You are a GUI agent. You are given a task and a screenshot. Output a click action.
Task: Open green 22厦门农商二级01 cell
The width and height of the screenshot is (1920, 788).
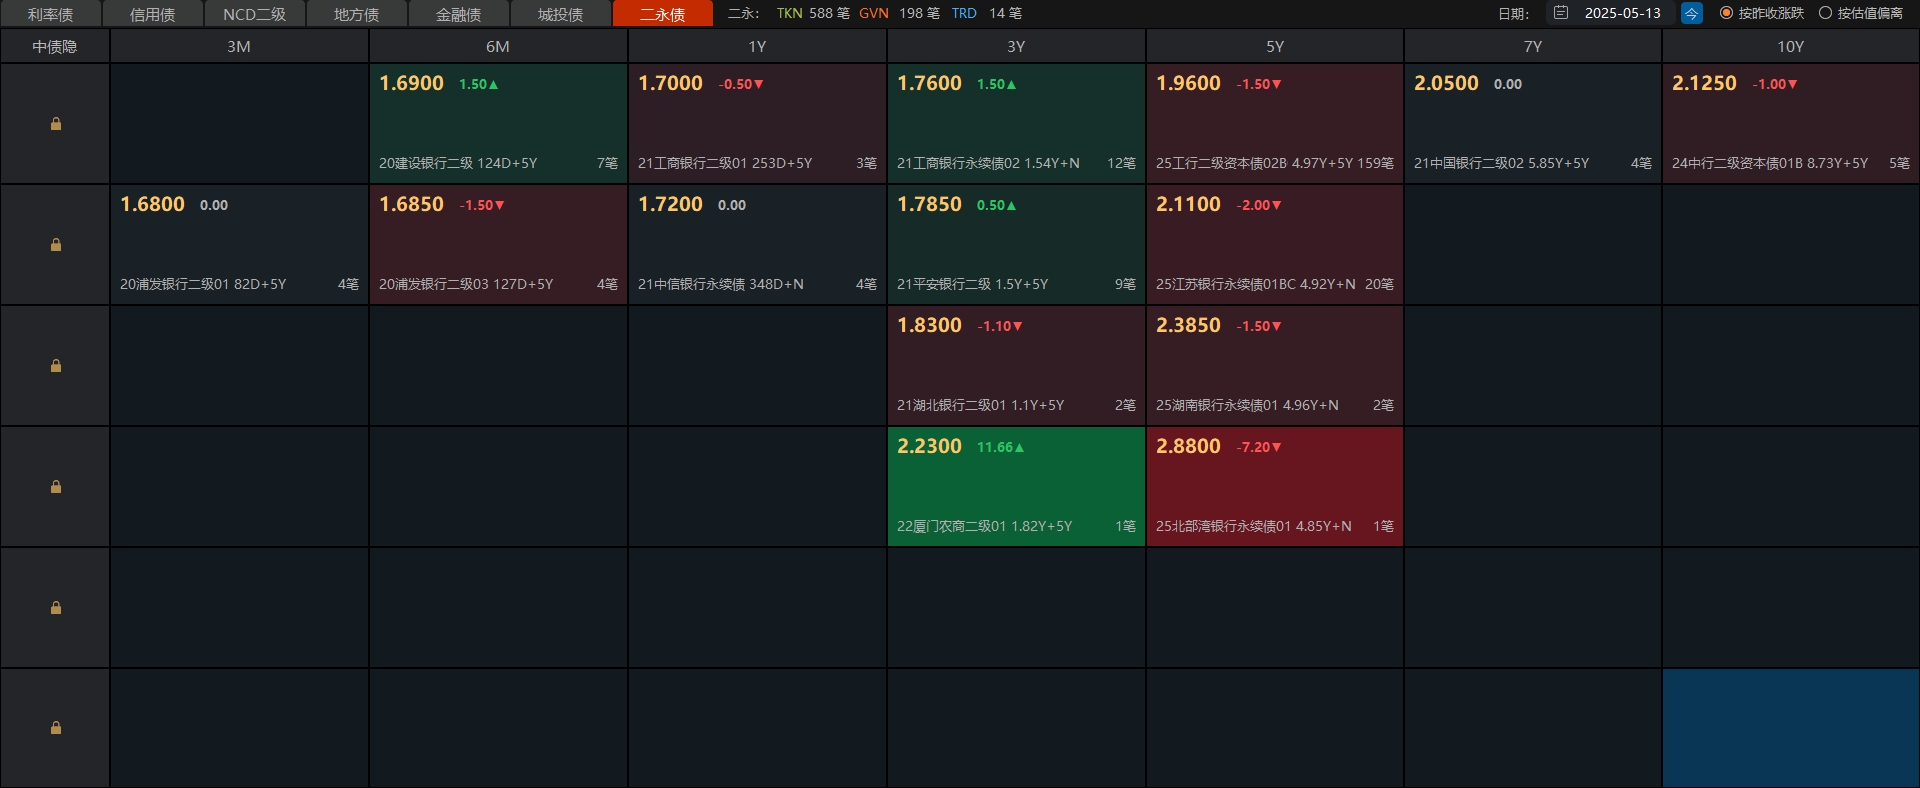(1016, 487)
